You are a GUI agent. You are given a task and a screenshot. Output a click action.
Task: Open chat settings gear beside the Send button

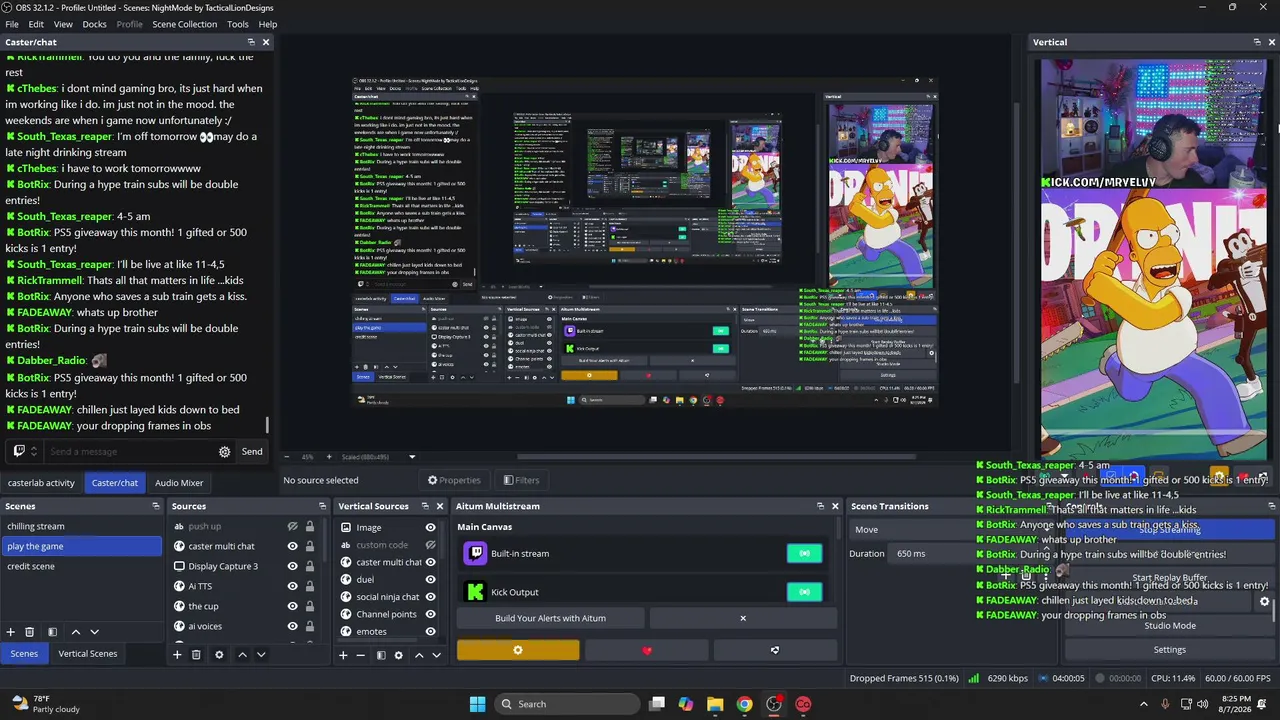(224, 452)
